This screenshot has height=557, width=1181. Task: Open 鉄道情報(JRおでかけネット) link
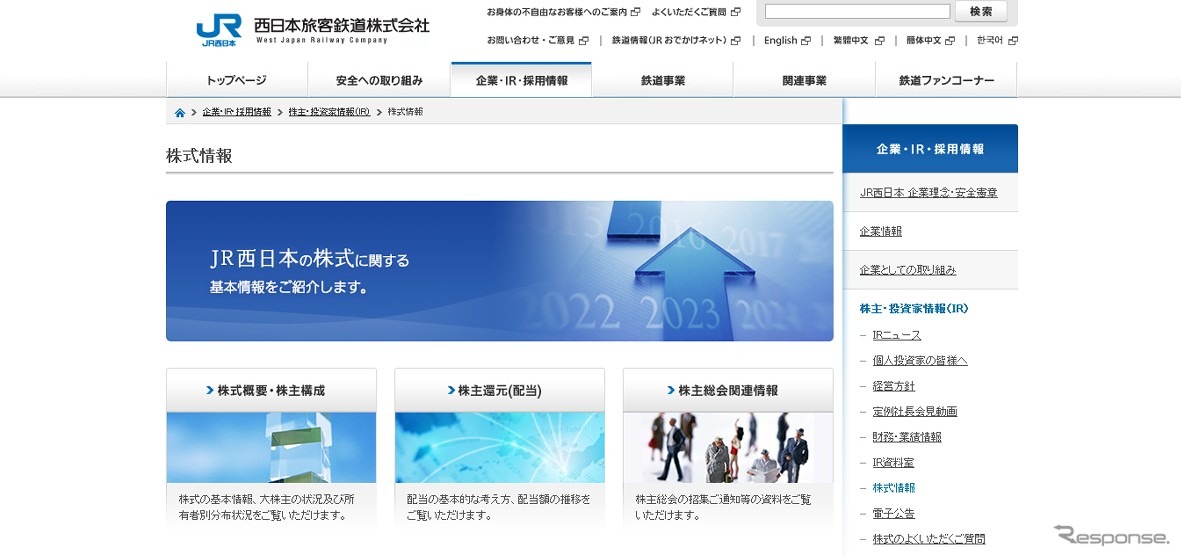point(670,41)
